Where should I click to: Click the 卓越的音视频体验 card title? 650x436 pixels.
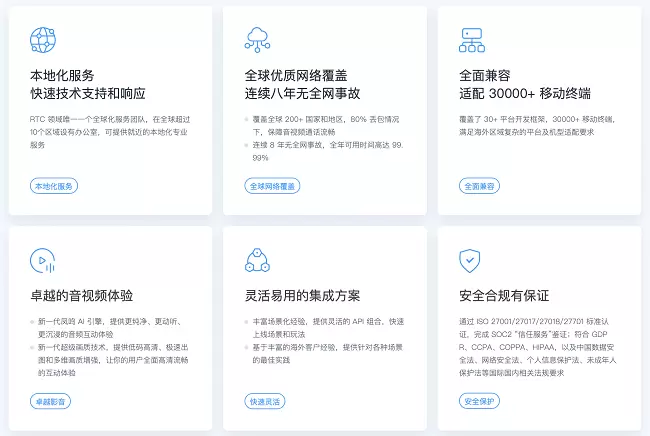click(81, 296)
